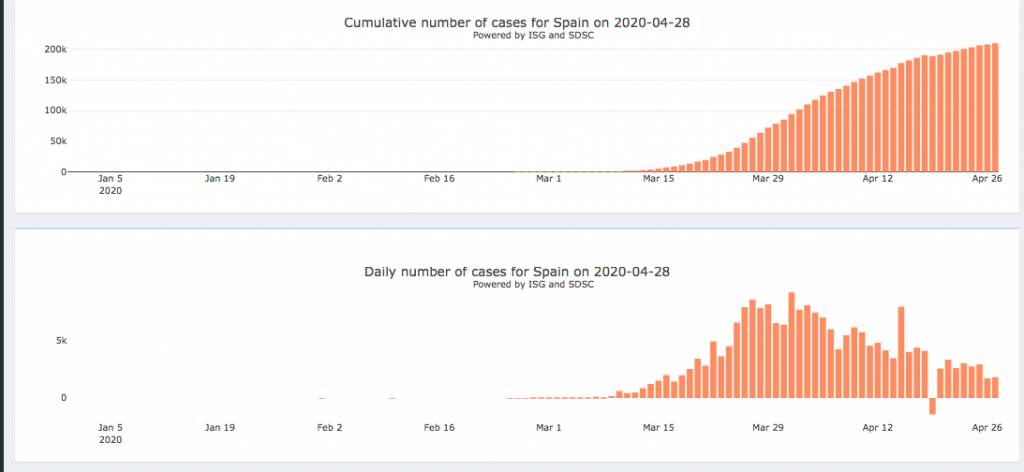Image resolution: width=1024 pixels, height=472 pixels.
Task: Click the 200k y-axis label on the cumulative chart
Action: (x=55, y=49)
